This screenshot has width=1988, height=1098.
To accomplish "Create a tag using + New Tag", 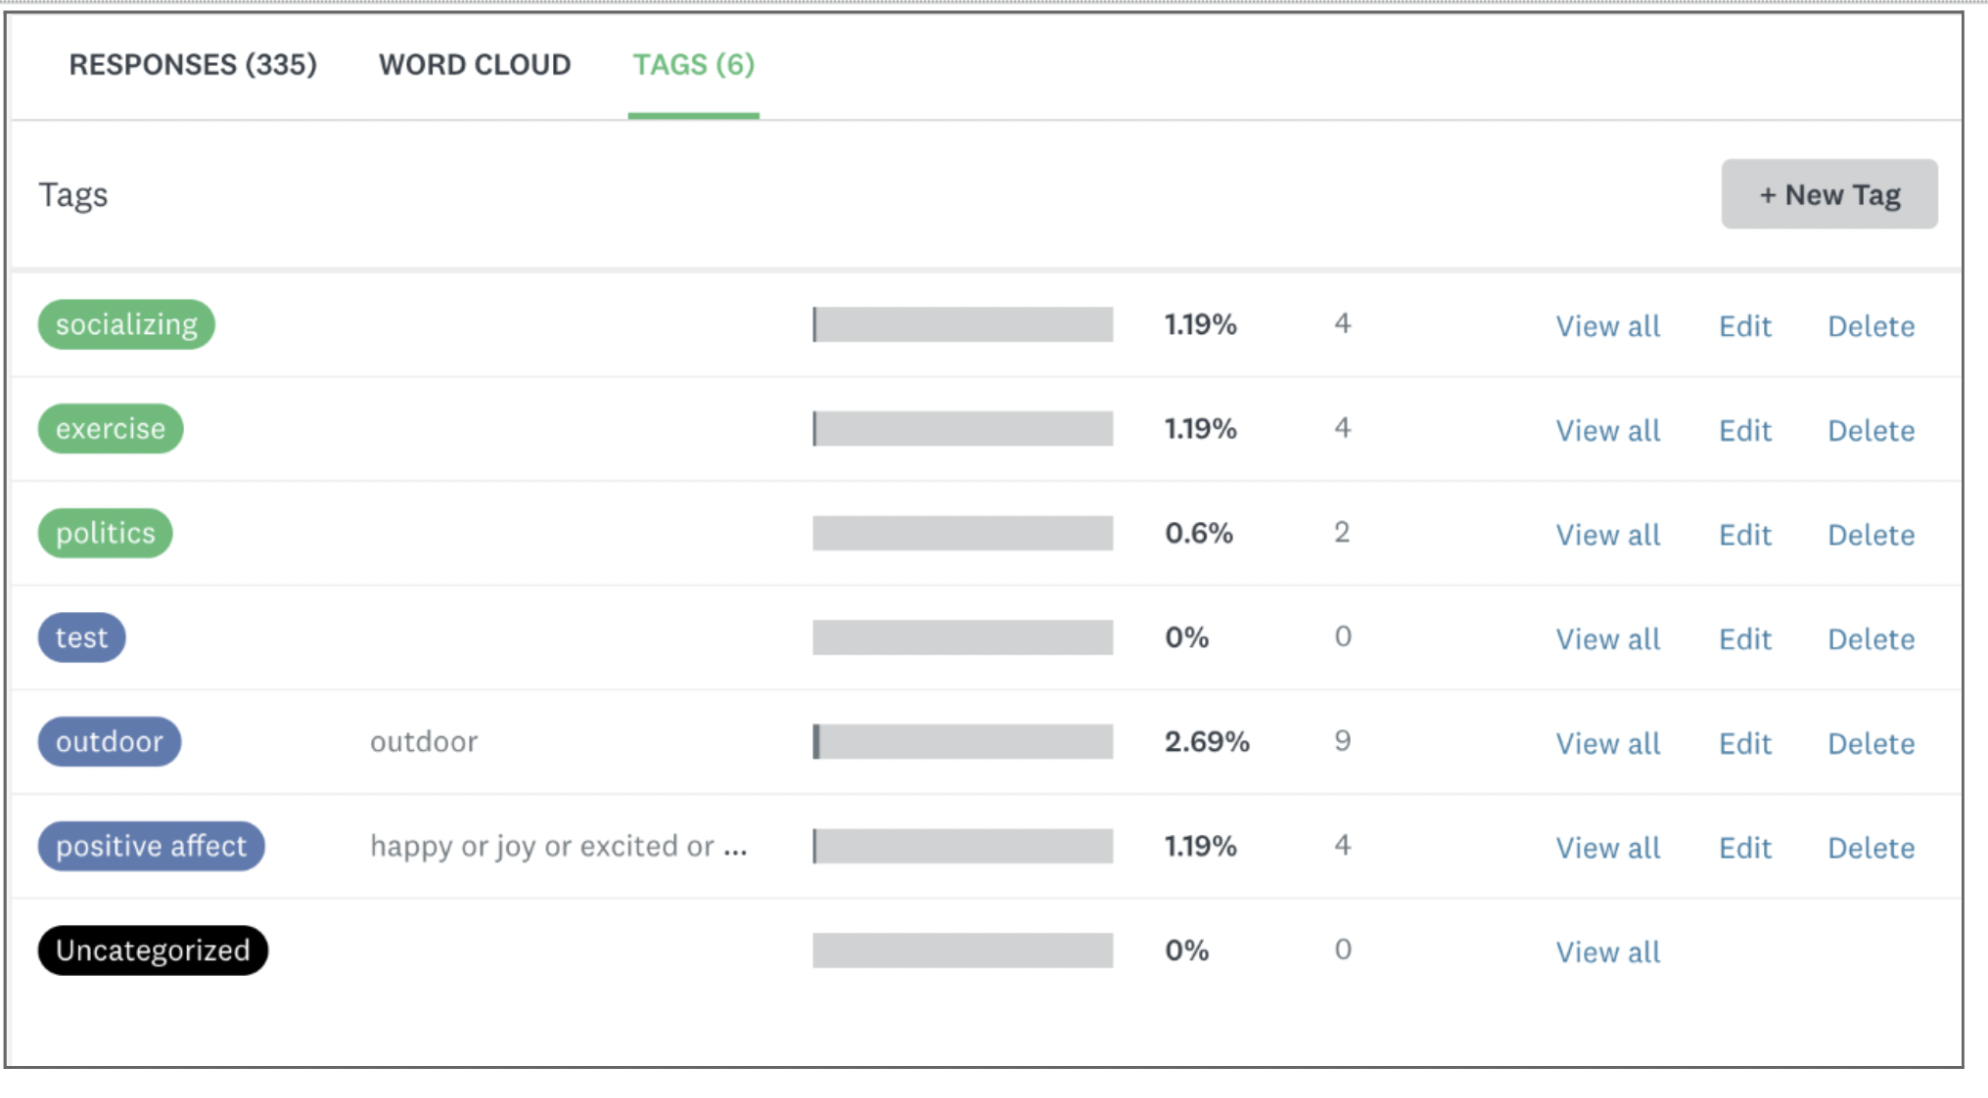I will pos(1828,194).
